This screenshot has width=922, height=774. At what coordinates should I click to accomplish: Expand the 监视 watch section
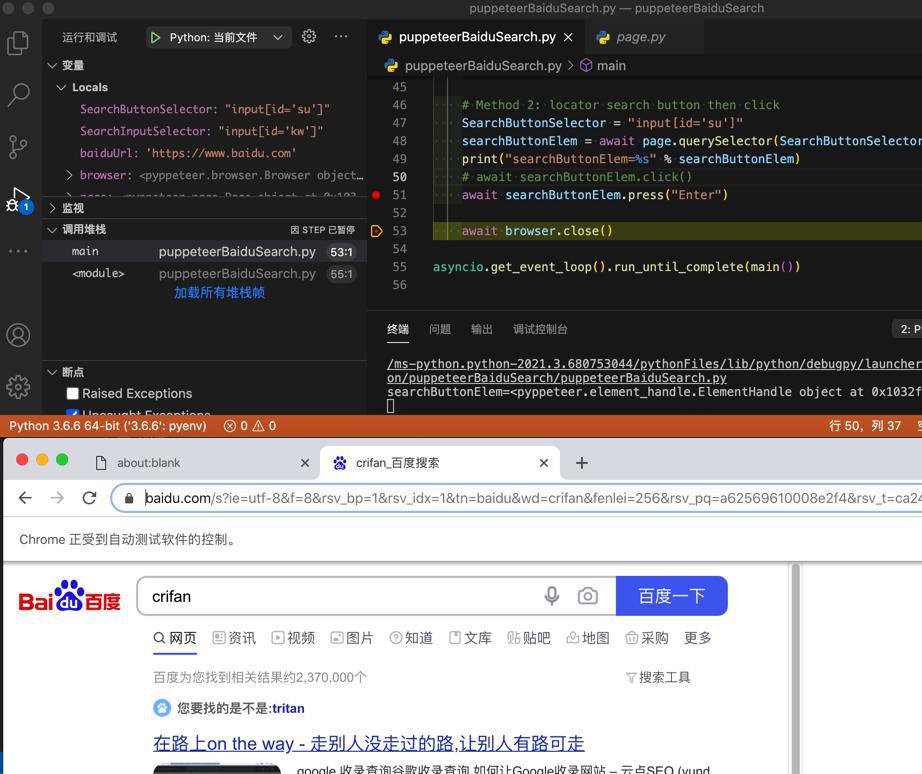pos(52,208)
